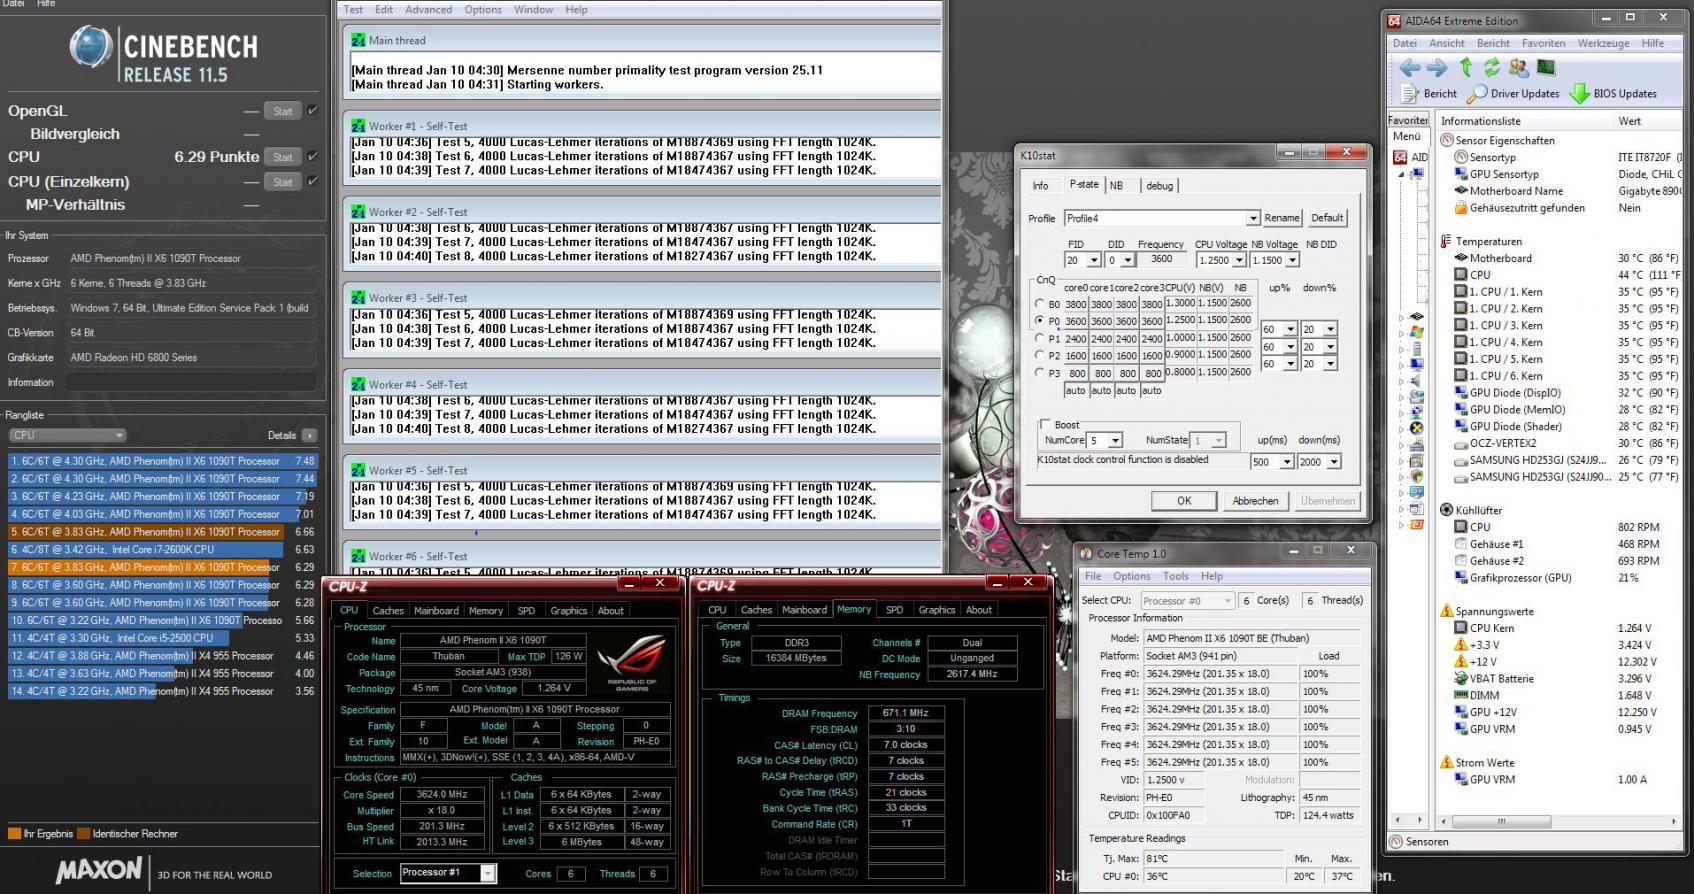Click Spannungswerte warning icon
Screen dimensions: 1694x894
pyautogui.click(x=1447, y=611)
